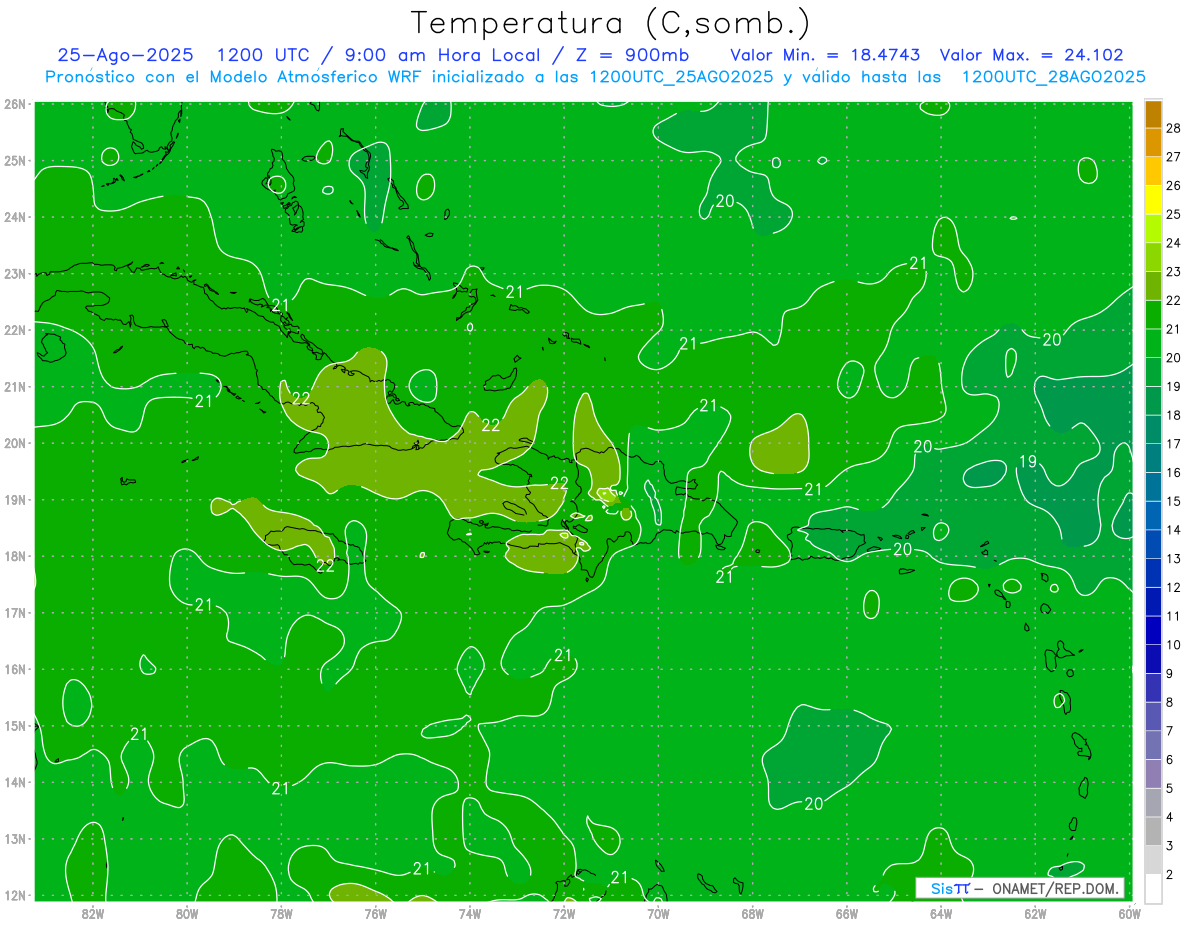This screenshot has width=1200, height=927.
Task: Select the pressure level "Z = 900mb"
Action: tap(632, 55)
